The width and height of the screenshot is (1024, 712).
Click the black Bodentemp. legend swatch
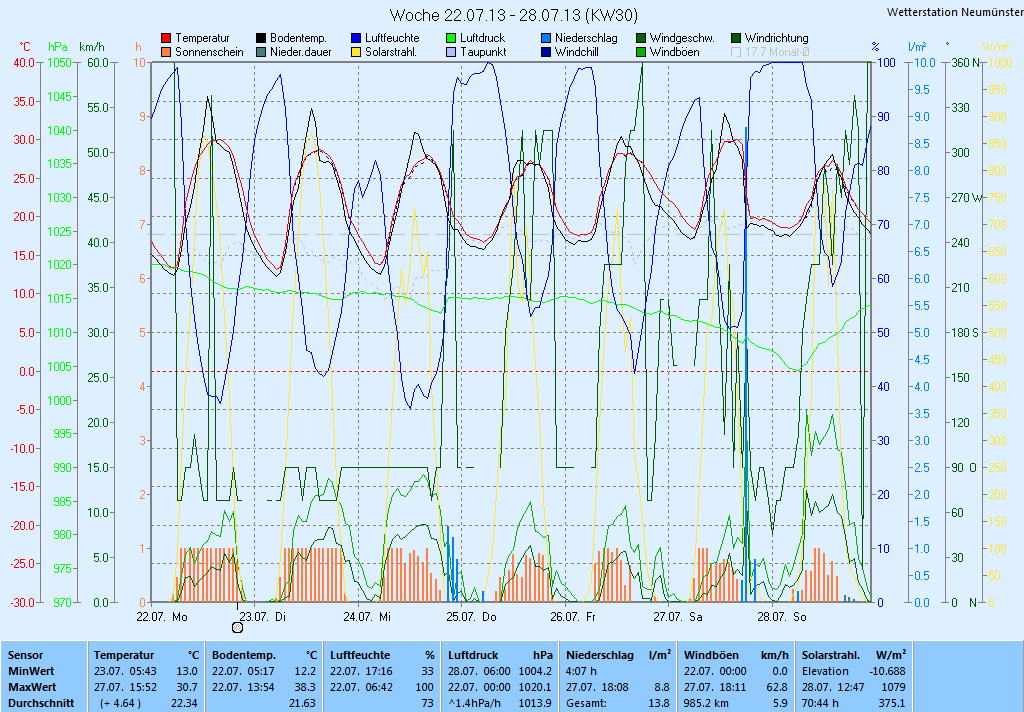coord(261,39)
